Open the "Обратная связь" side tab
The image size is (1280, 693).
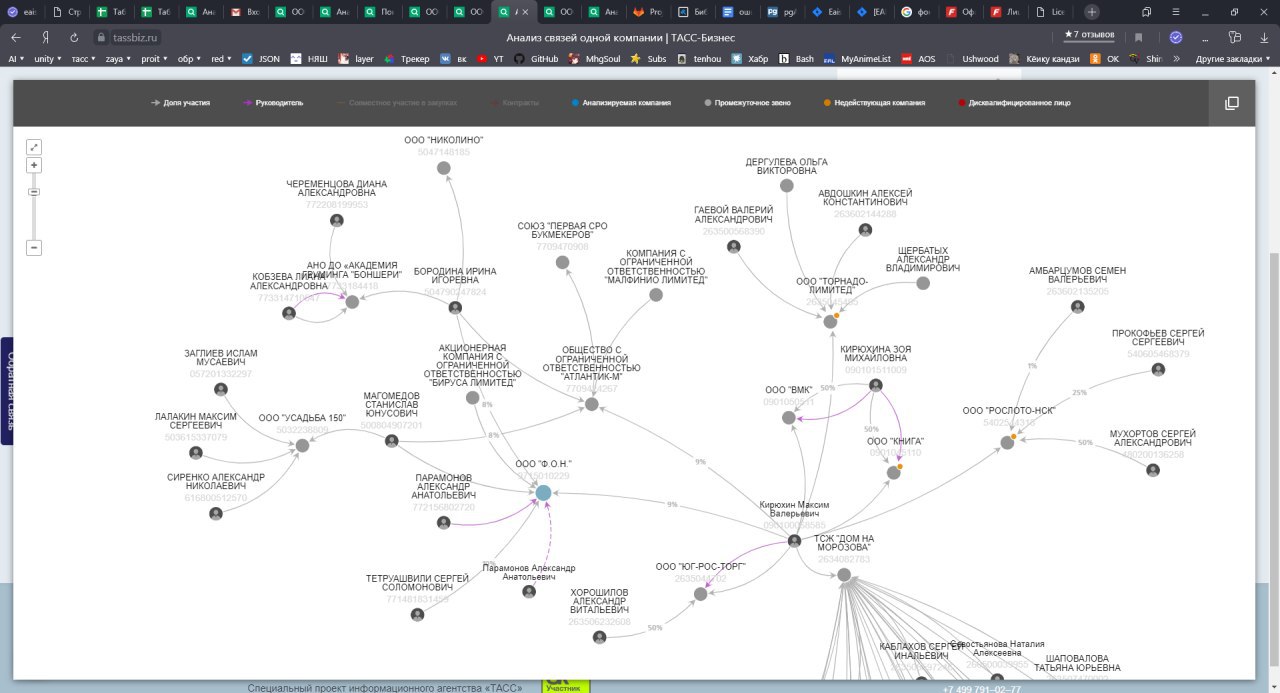(x=9, y=391)
